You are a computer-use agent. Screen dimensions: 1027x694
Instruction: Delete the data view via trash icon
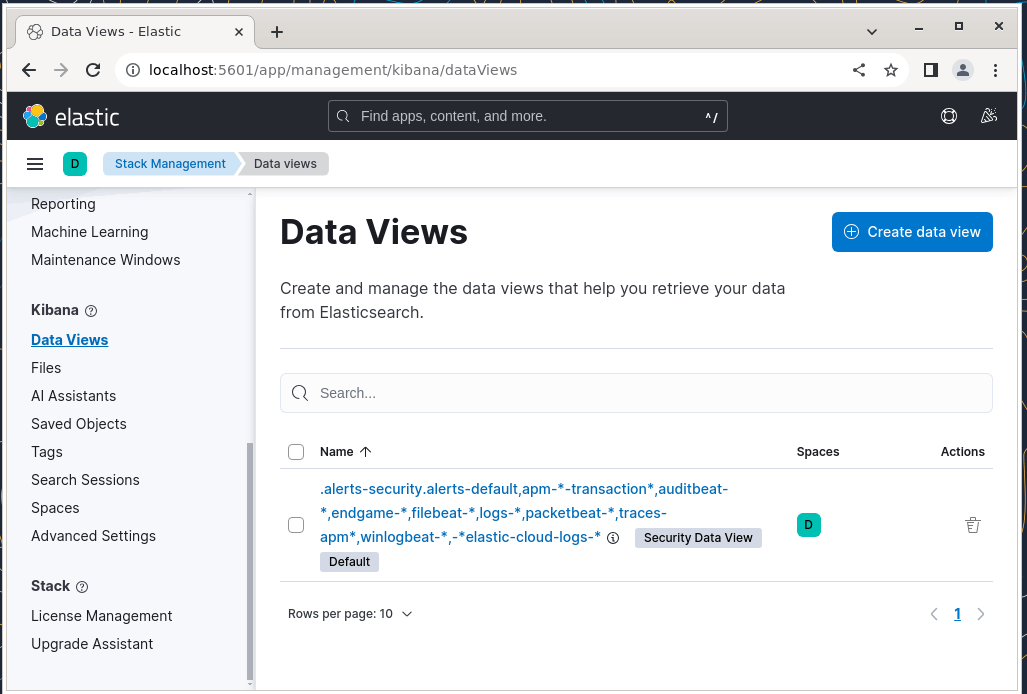click(x=972, y=524)
